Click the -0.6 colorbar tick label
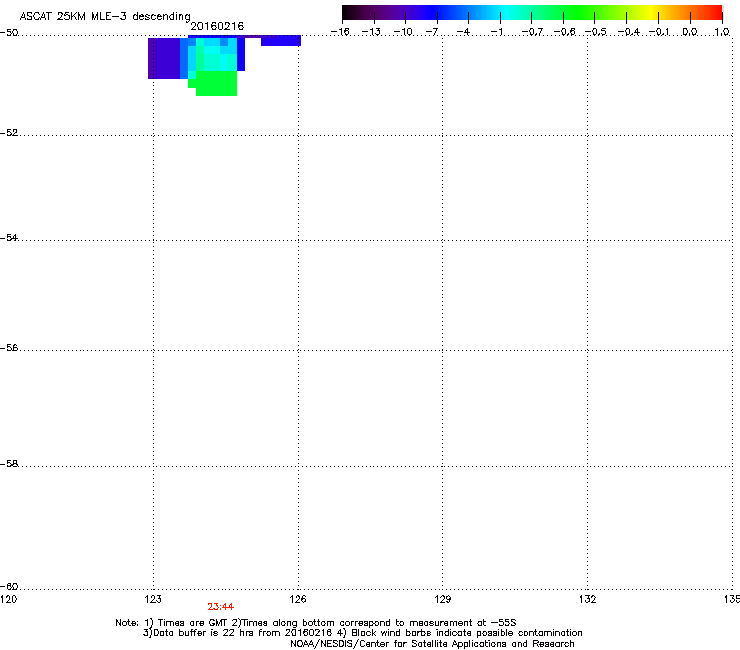 (x=564, y=32)
